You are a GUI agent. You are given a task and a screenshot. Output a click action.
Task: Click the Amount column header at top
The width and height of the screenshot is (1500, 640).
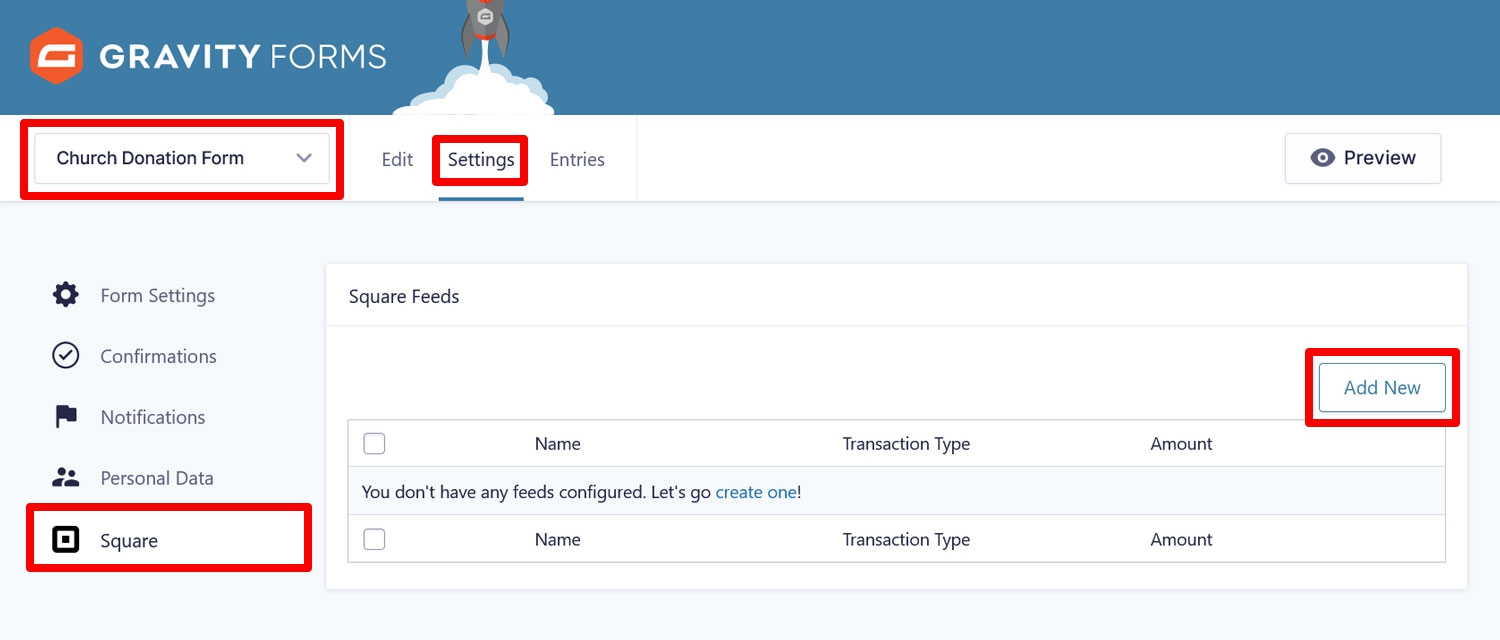[1181, 444]
